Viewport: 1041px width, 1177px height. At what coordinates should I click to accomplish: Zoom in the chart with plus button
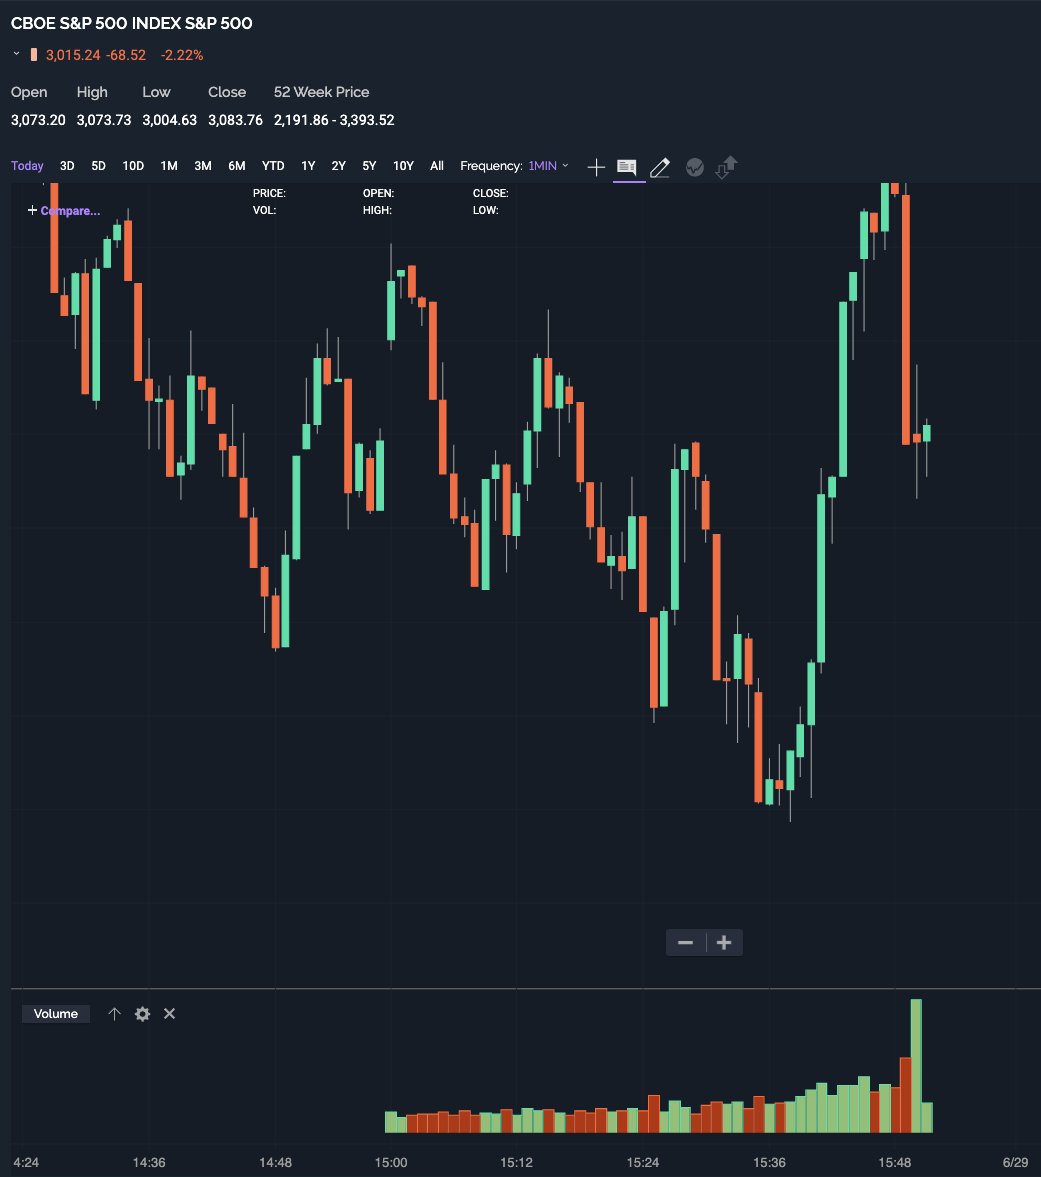point(724,943)
